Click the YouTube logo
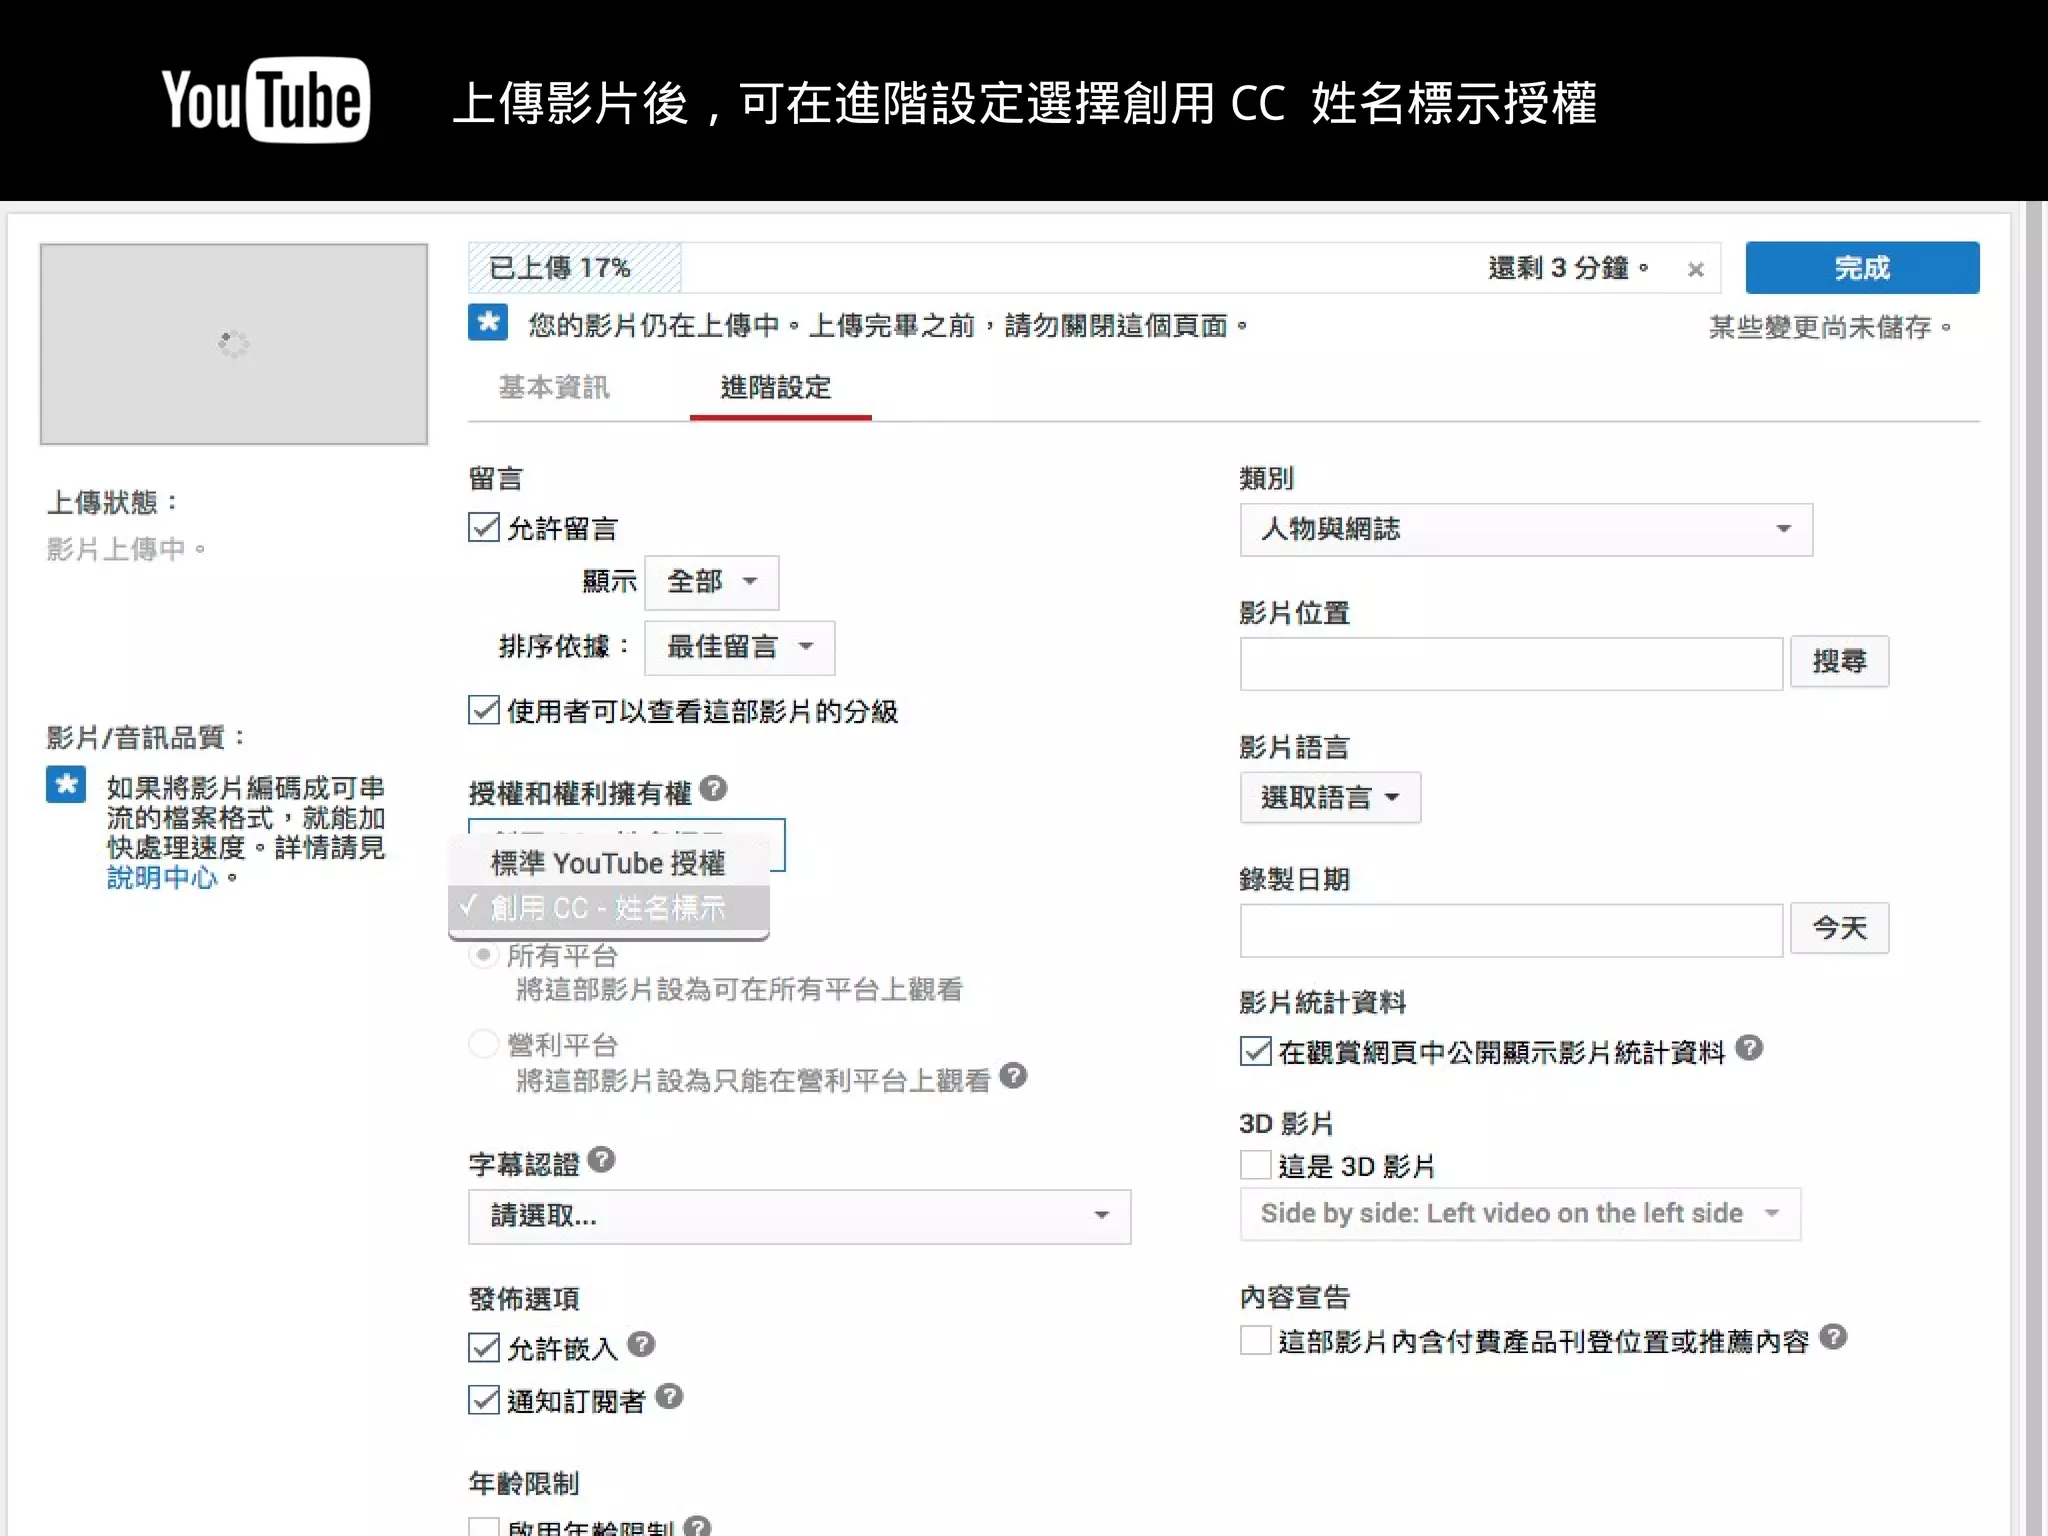Image resolution: width=2048 pixels, height=1536 pixels. [x=266, y=100]
